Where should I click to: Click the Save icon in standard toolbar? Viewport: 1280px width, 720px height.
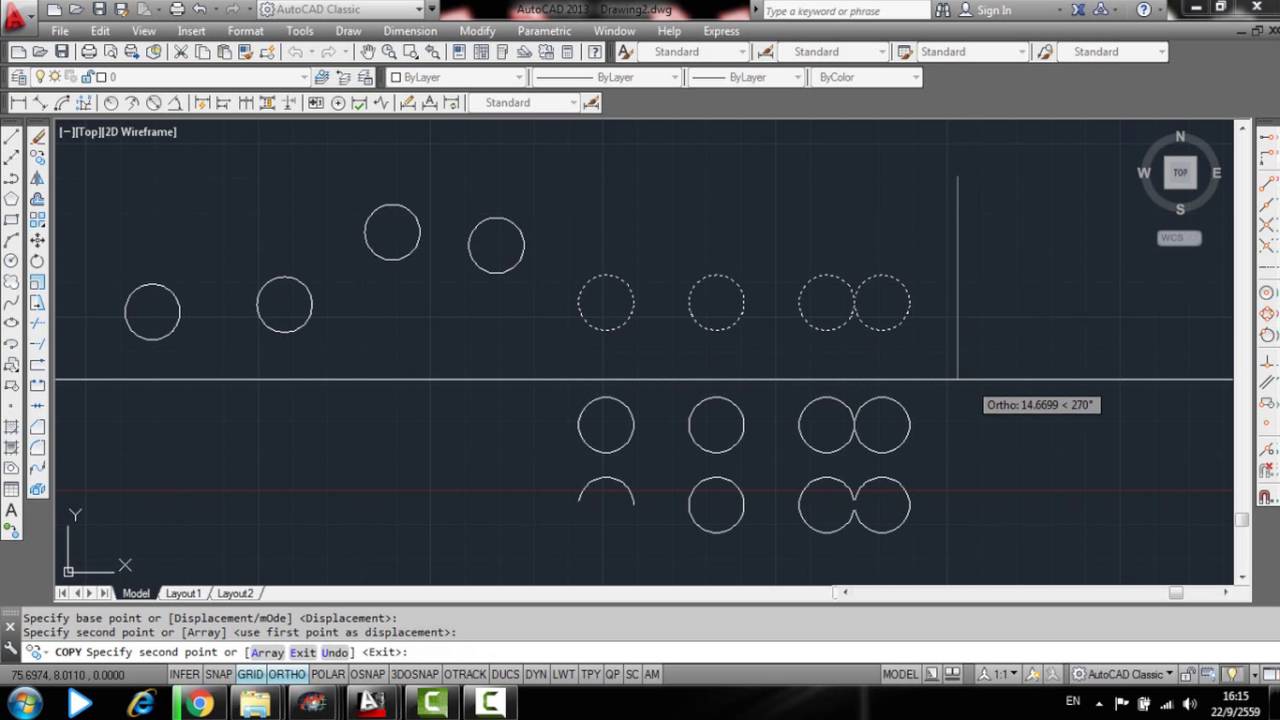click(x=62, y=52)
